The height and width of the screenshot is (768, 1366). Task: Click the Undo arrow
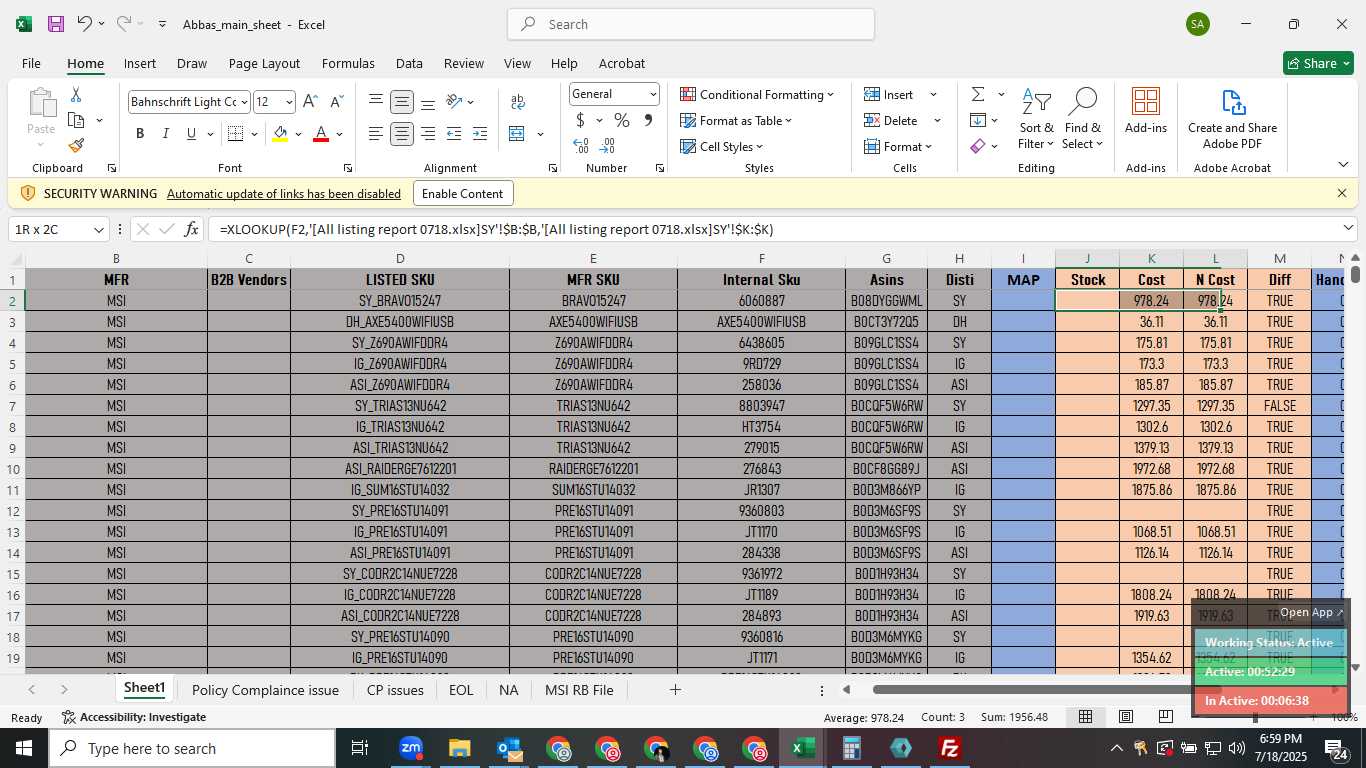coord(85,24)
